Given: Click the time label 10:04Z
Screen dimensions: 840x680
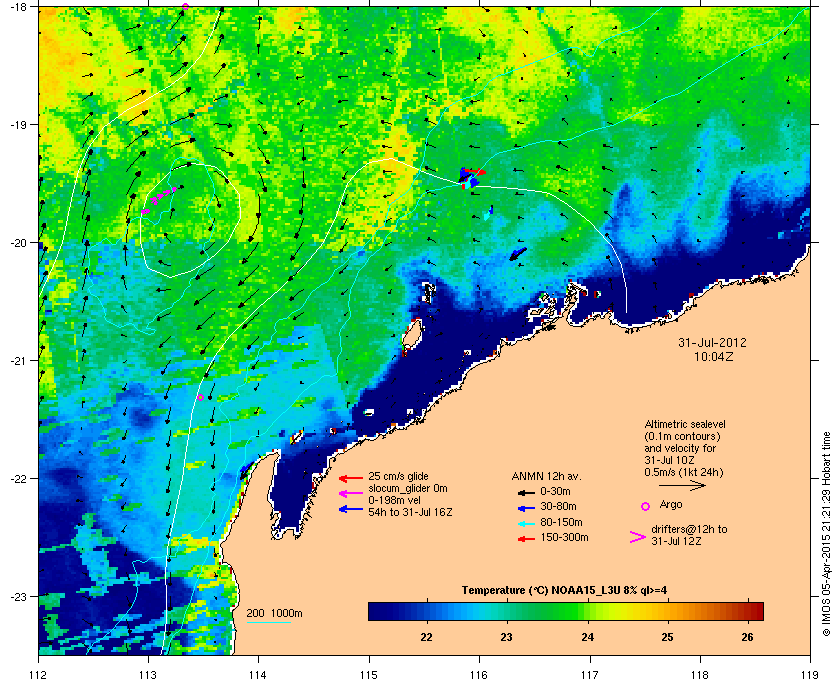Looking at the screenshot, I should coord(713,356).
